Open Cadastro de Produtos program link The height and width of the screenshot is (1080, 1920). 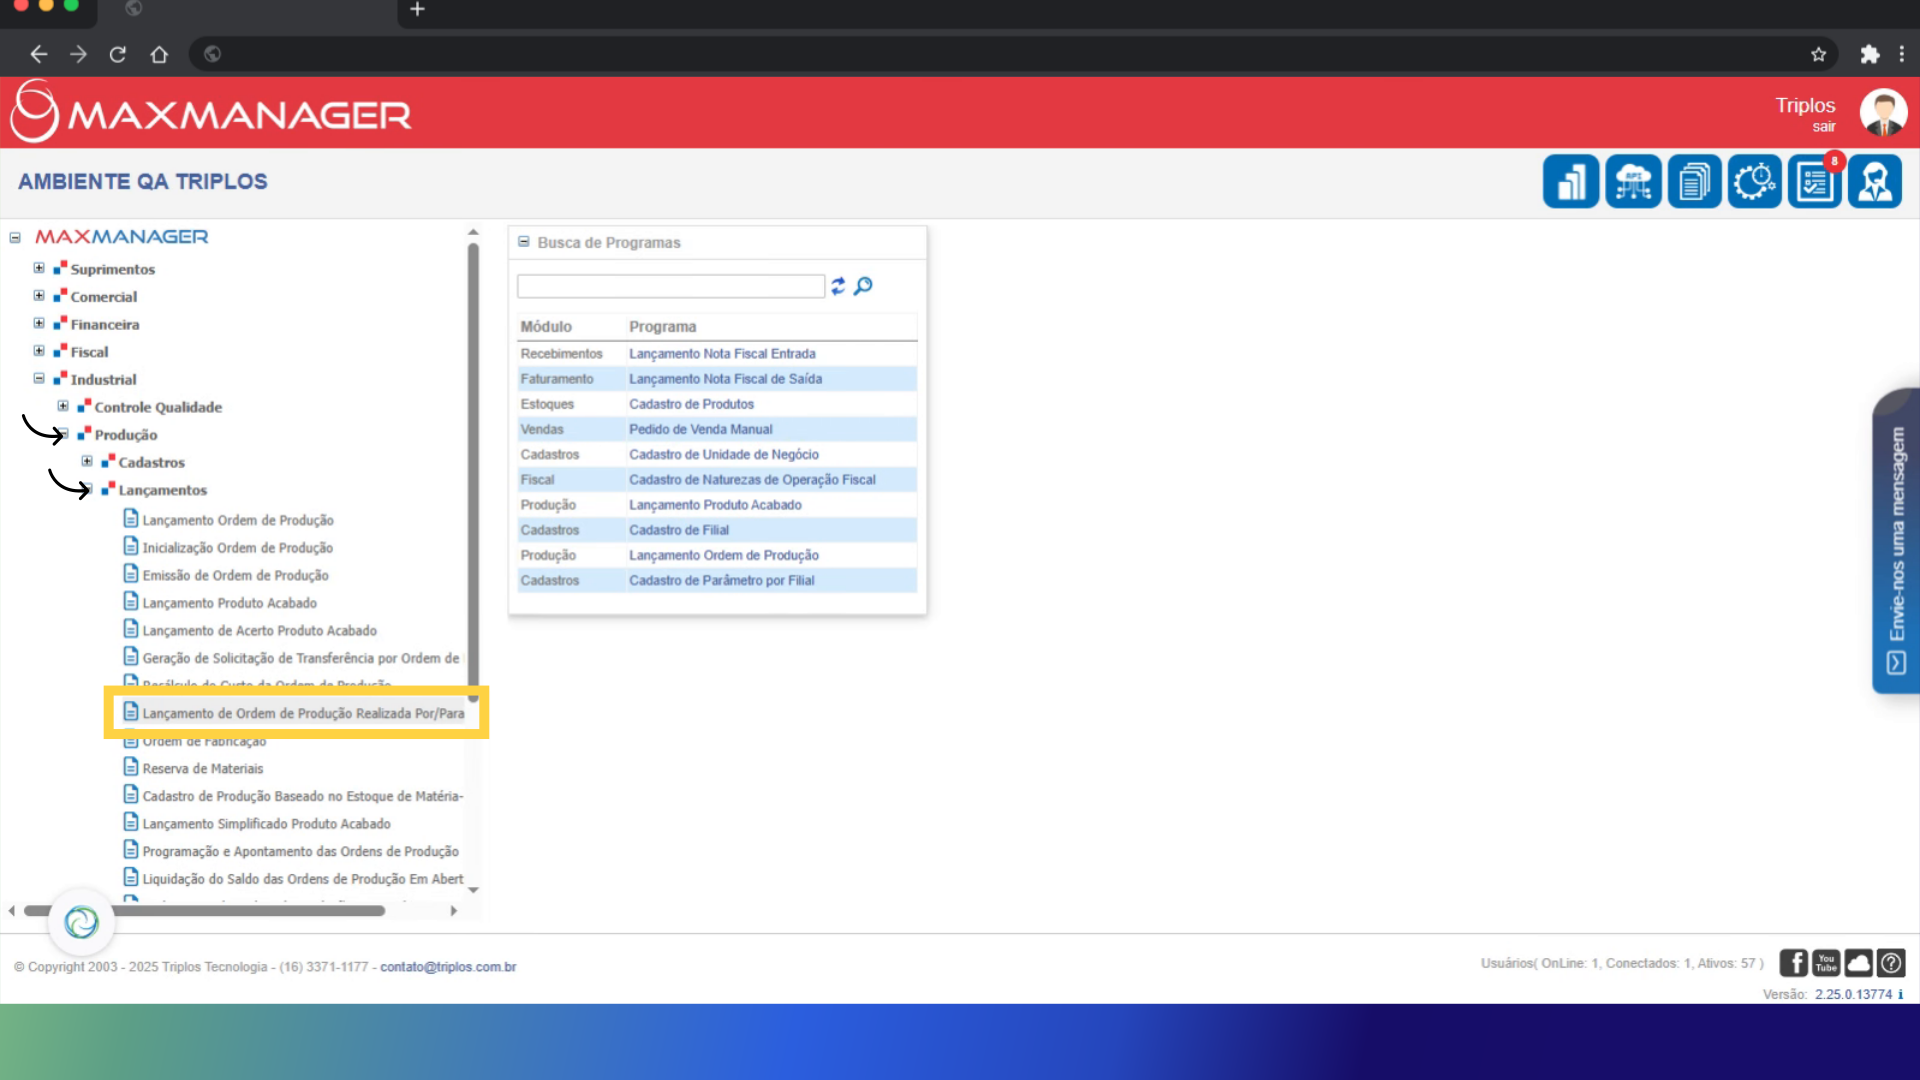click(x=691, y=404)
